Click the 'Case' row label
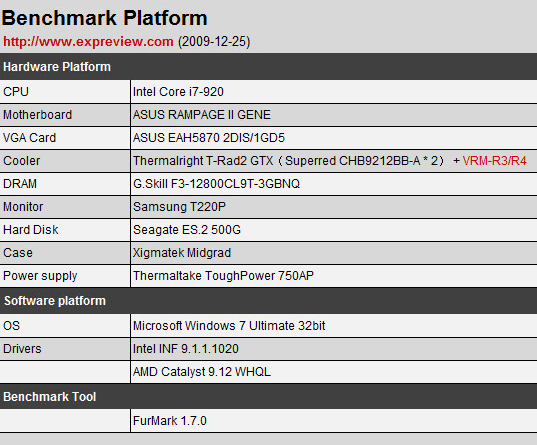Viewport: 537px width, 445px height. coord(18,253)
